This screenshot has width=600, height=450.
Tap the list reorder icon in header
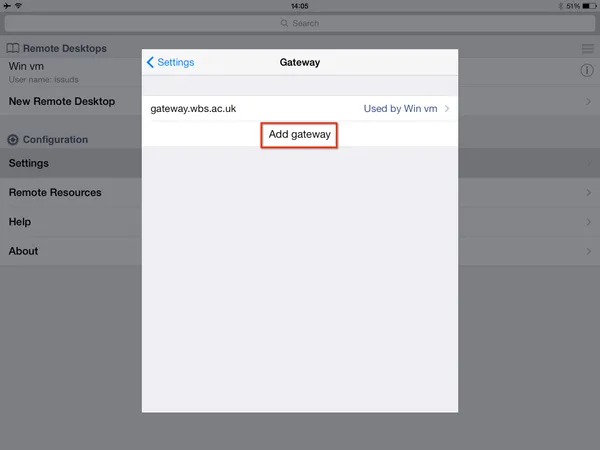coord(588,49)
